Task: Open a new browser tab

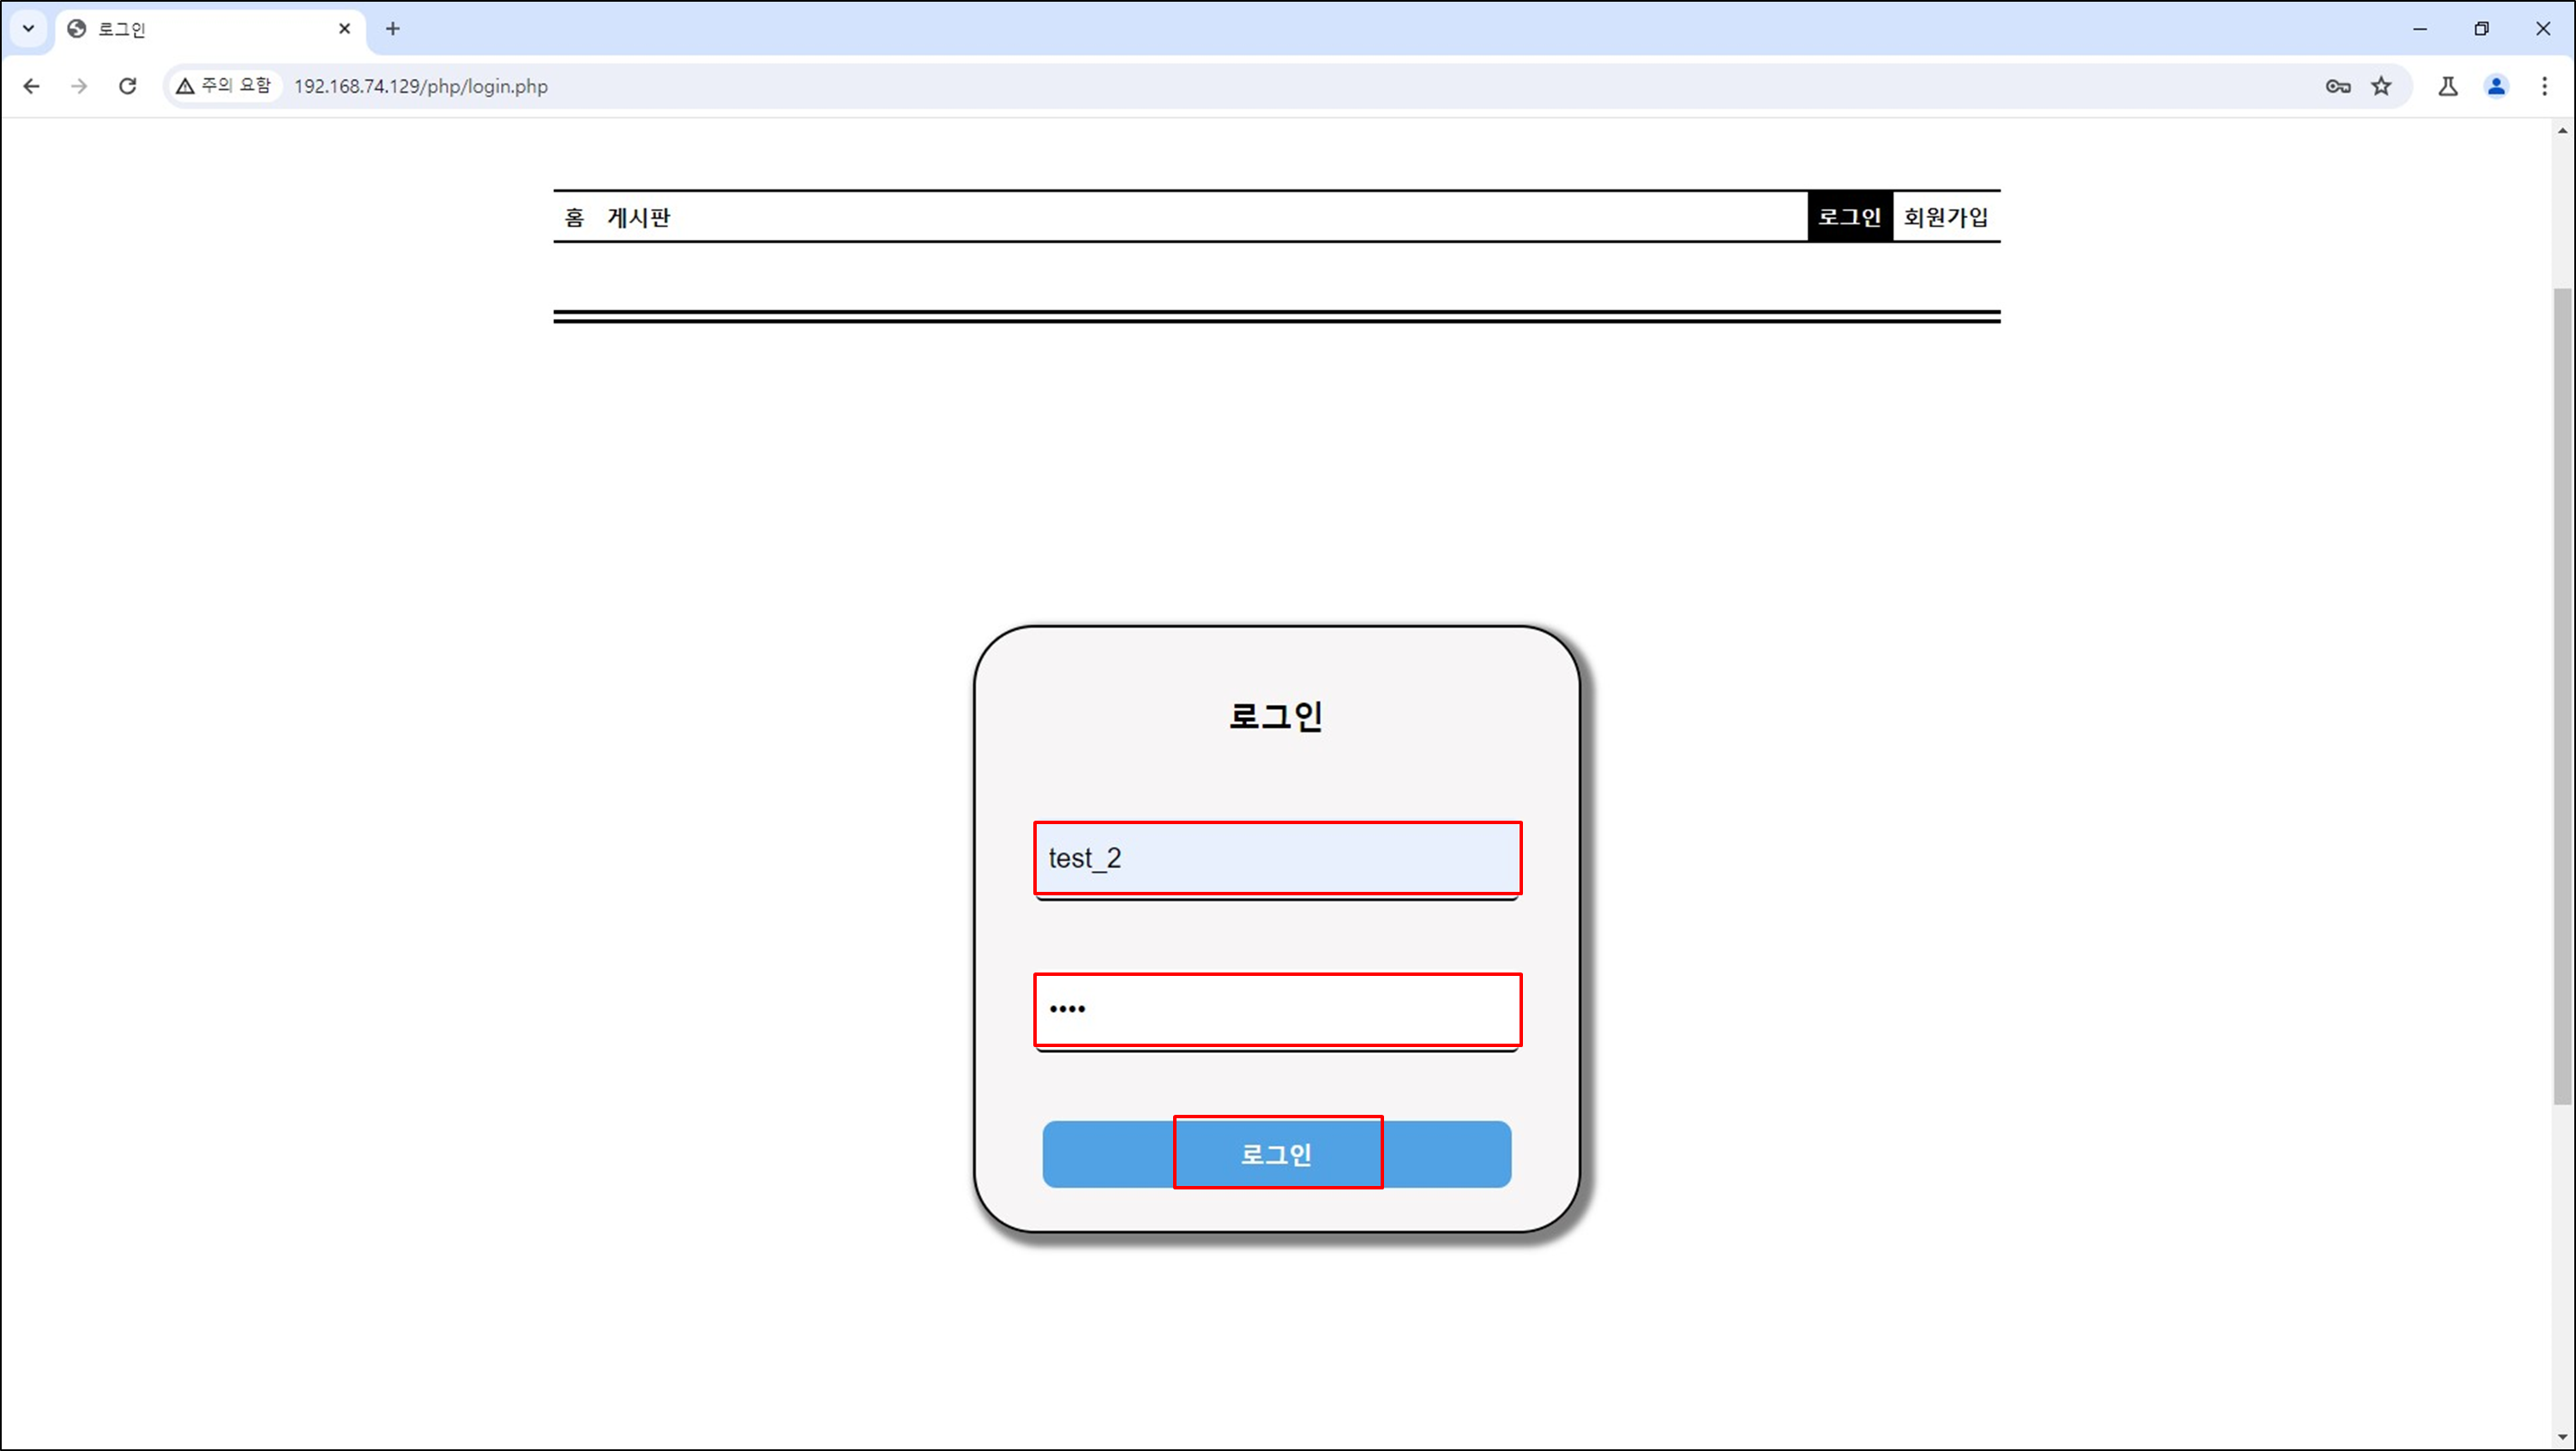Action: (392, 29)
